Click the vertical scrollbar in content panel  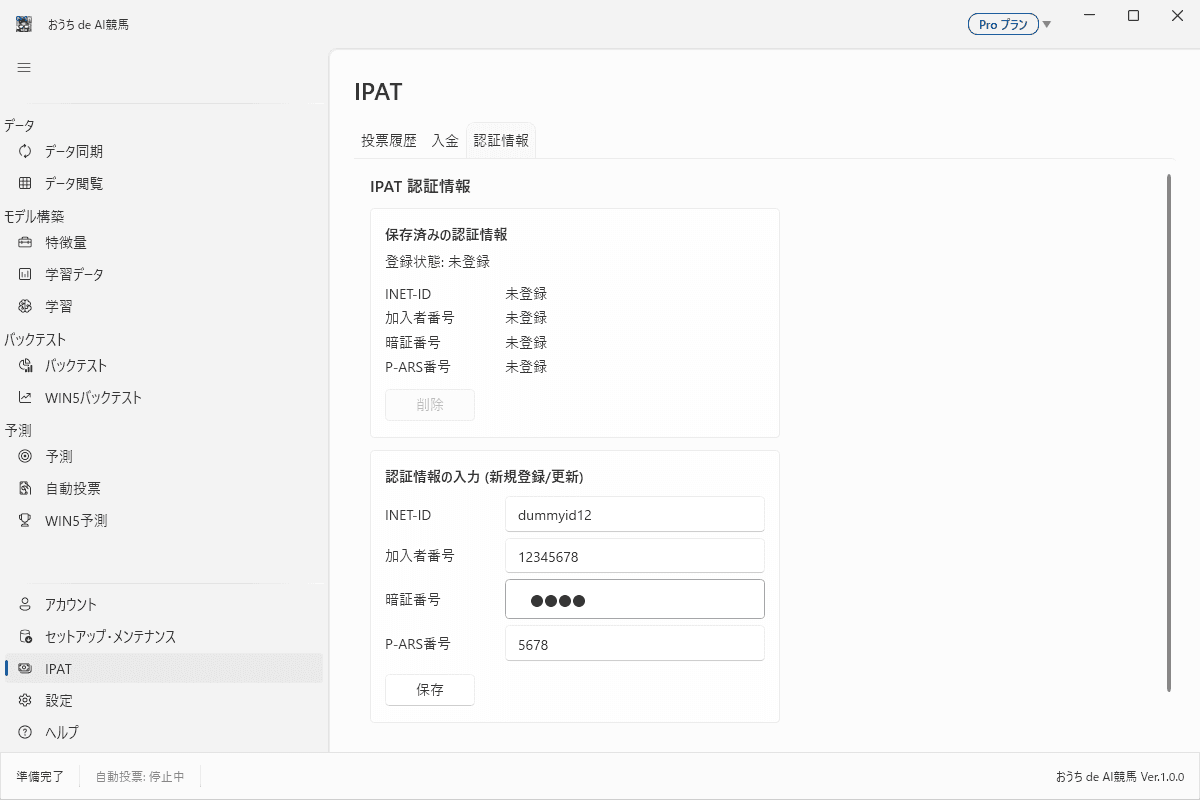1168,433
